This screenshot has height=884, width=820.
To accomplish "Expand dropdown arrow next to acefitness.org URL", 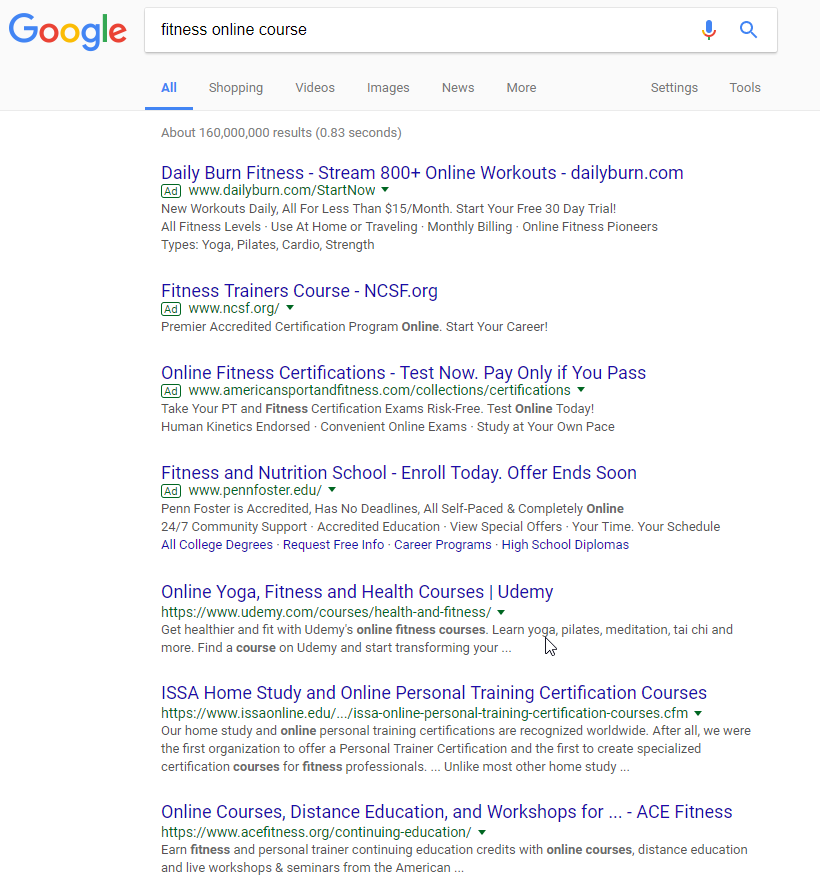I will tap(482, 832).
